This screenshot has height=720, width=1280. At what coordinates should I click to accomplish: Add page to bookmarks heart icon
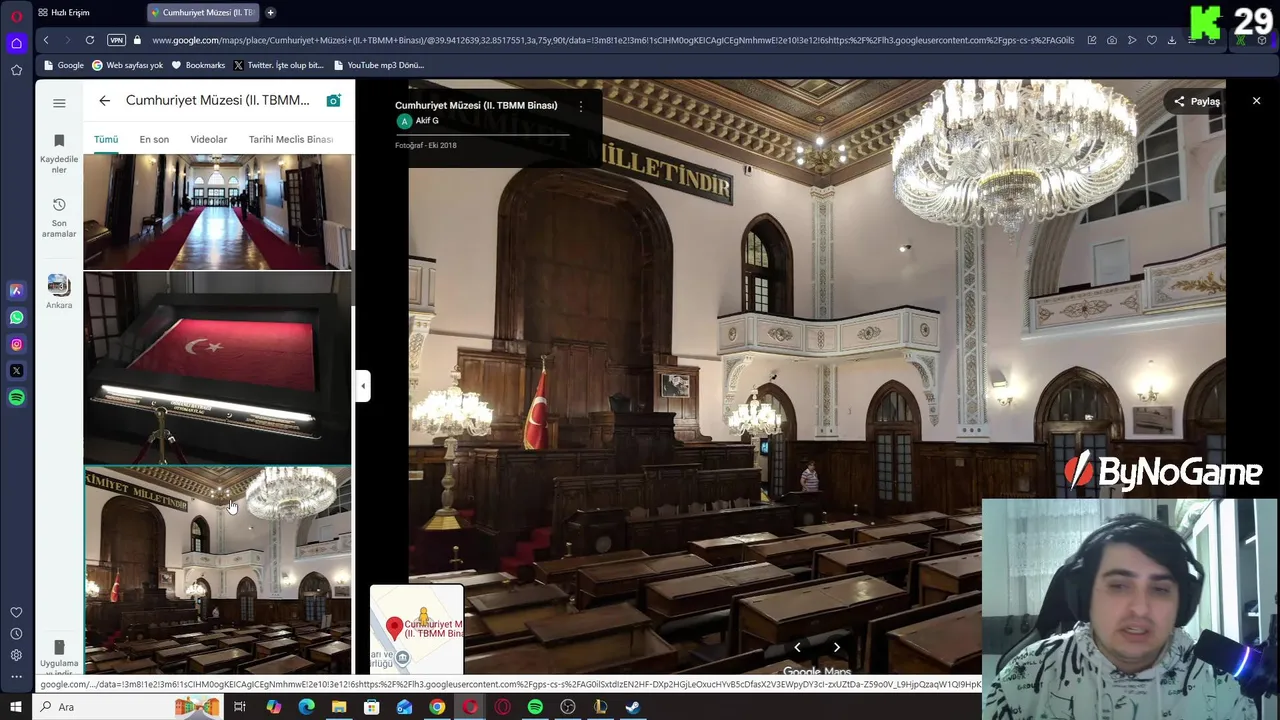coord(1152,40)
